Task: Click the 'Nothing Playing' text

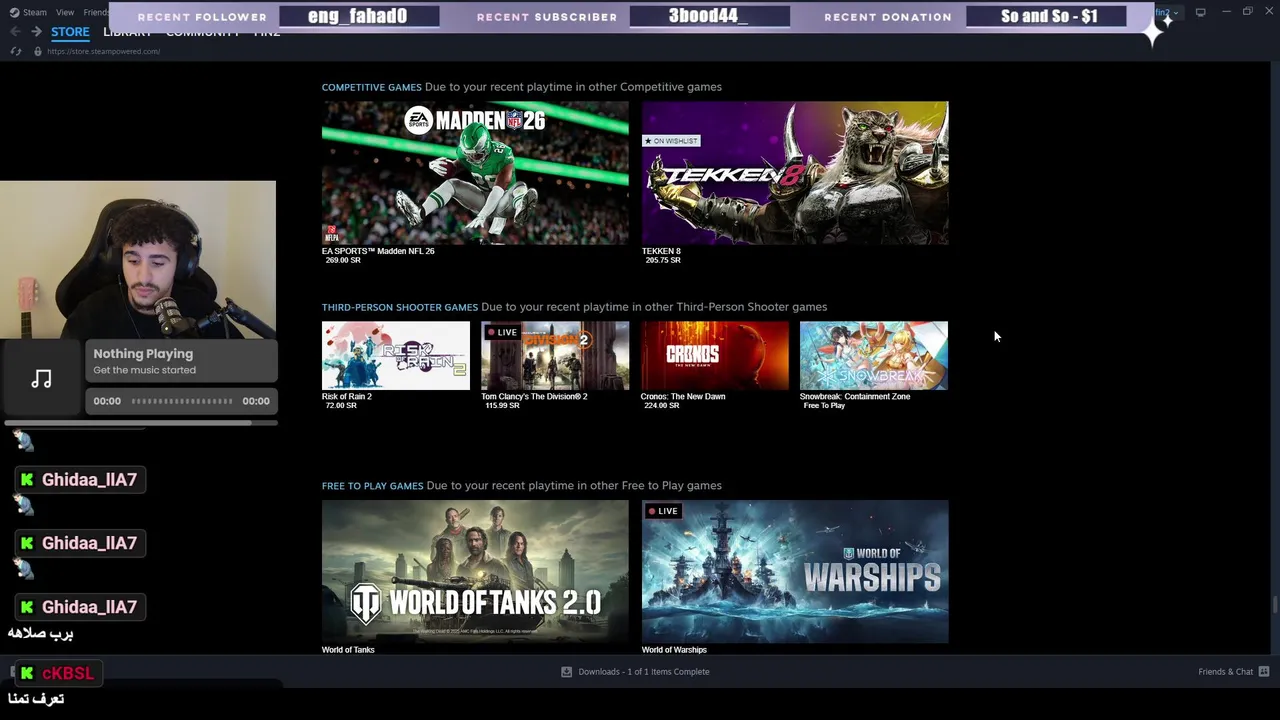Action: pos(143,354)
